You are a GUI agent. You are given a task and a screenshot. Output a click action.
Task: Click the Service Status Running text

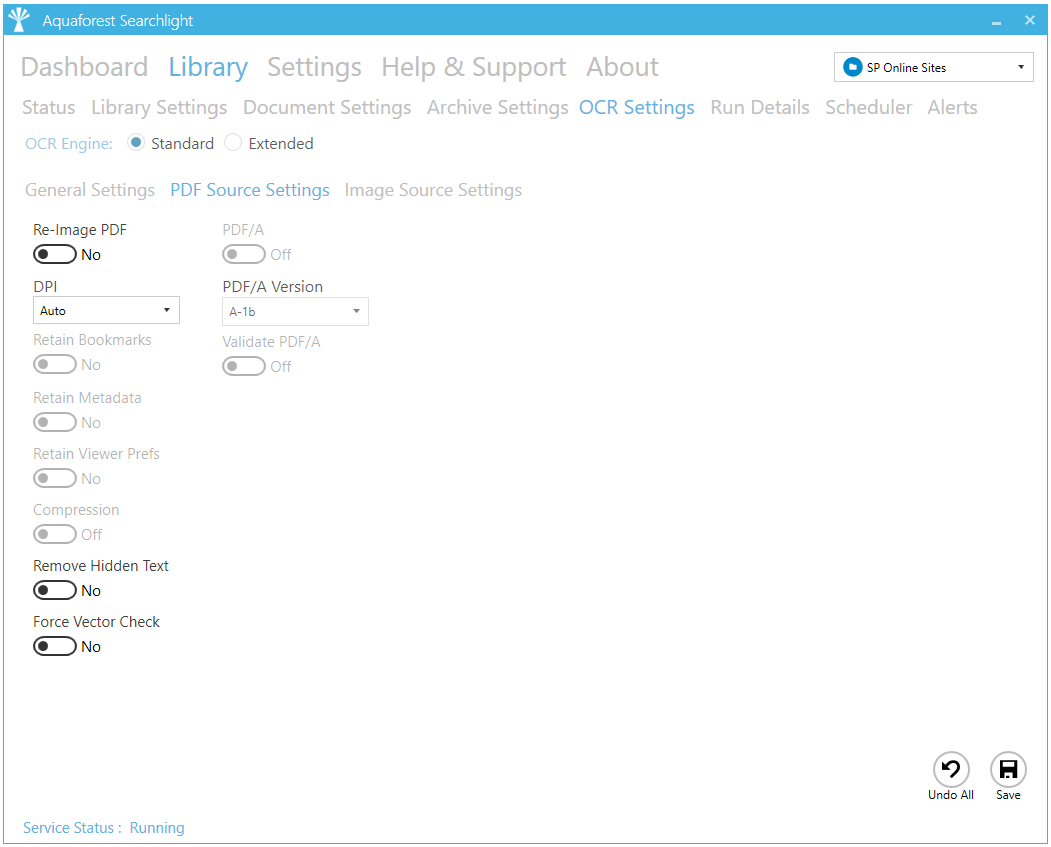tap(157, 828)
